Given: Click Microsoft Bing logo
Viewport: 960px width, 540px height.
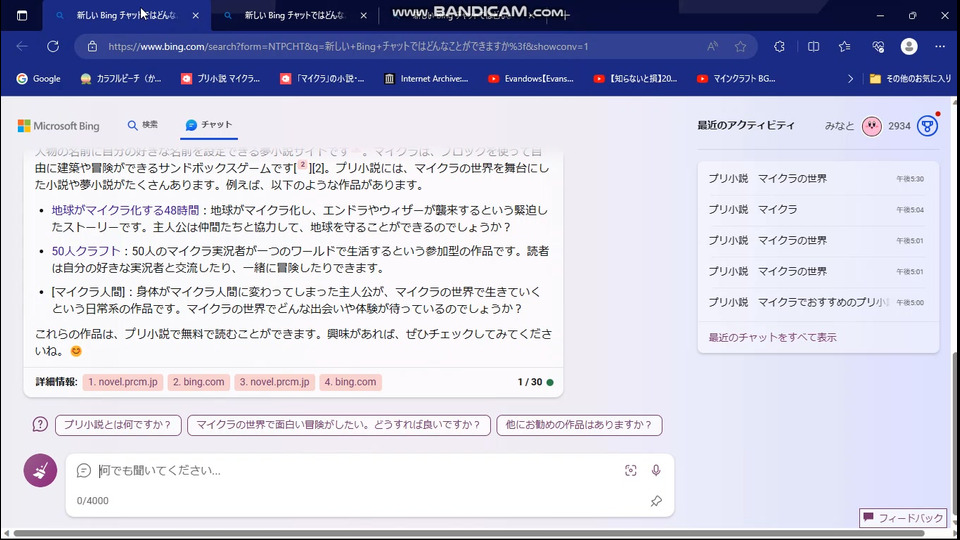Looking at the screenshot, I should (x=59, y=126).
